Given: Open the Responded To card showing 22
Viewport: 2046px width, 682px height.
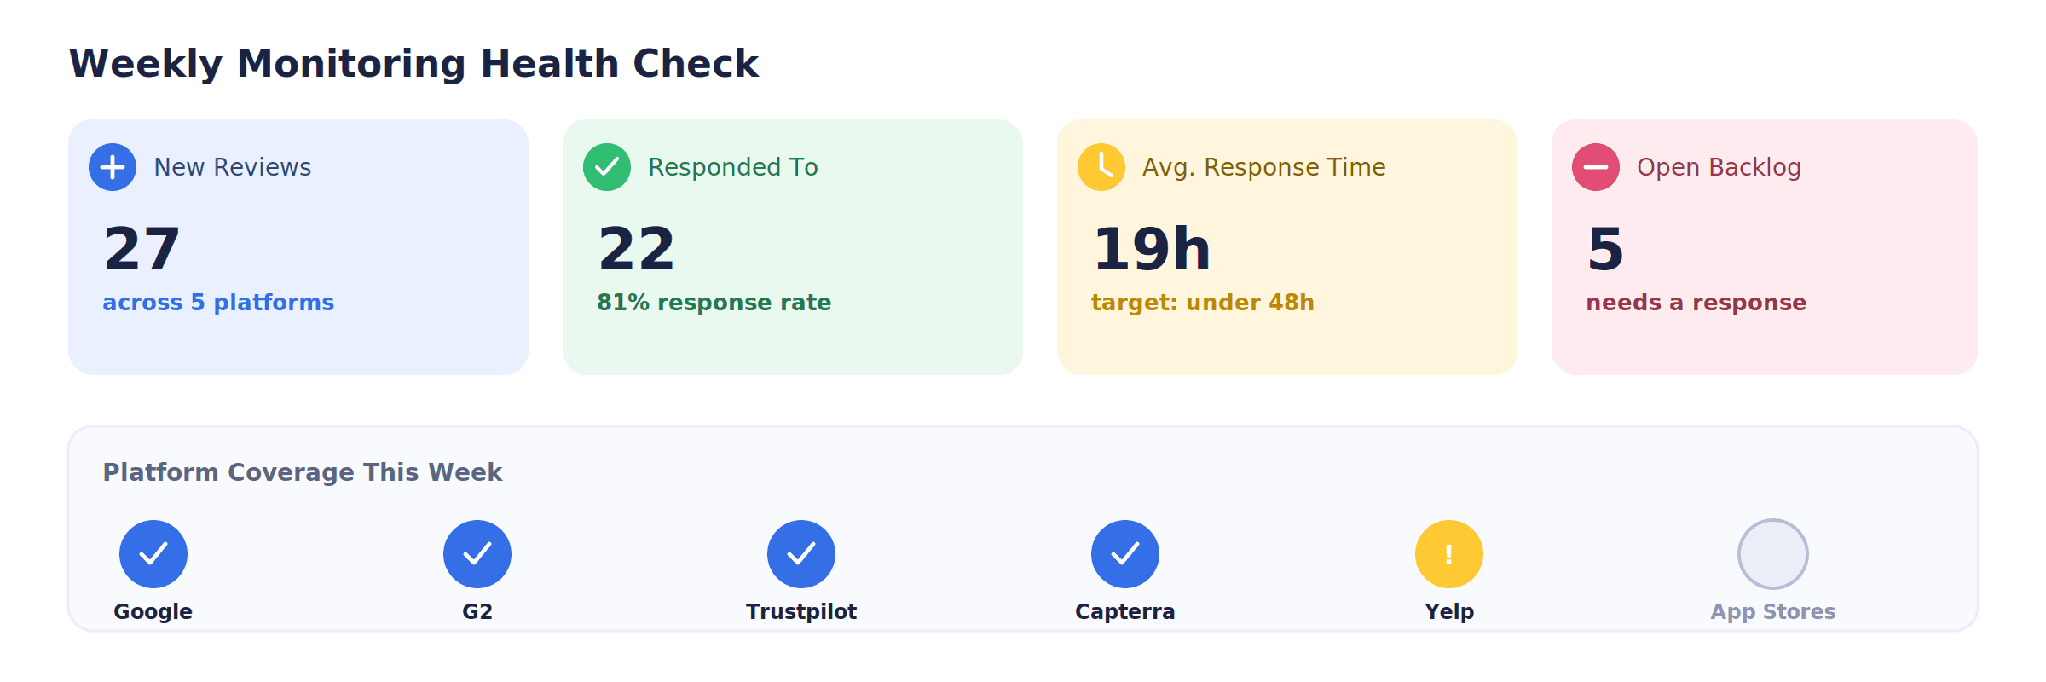Looking at the screenshot, I should (793, 247).
